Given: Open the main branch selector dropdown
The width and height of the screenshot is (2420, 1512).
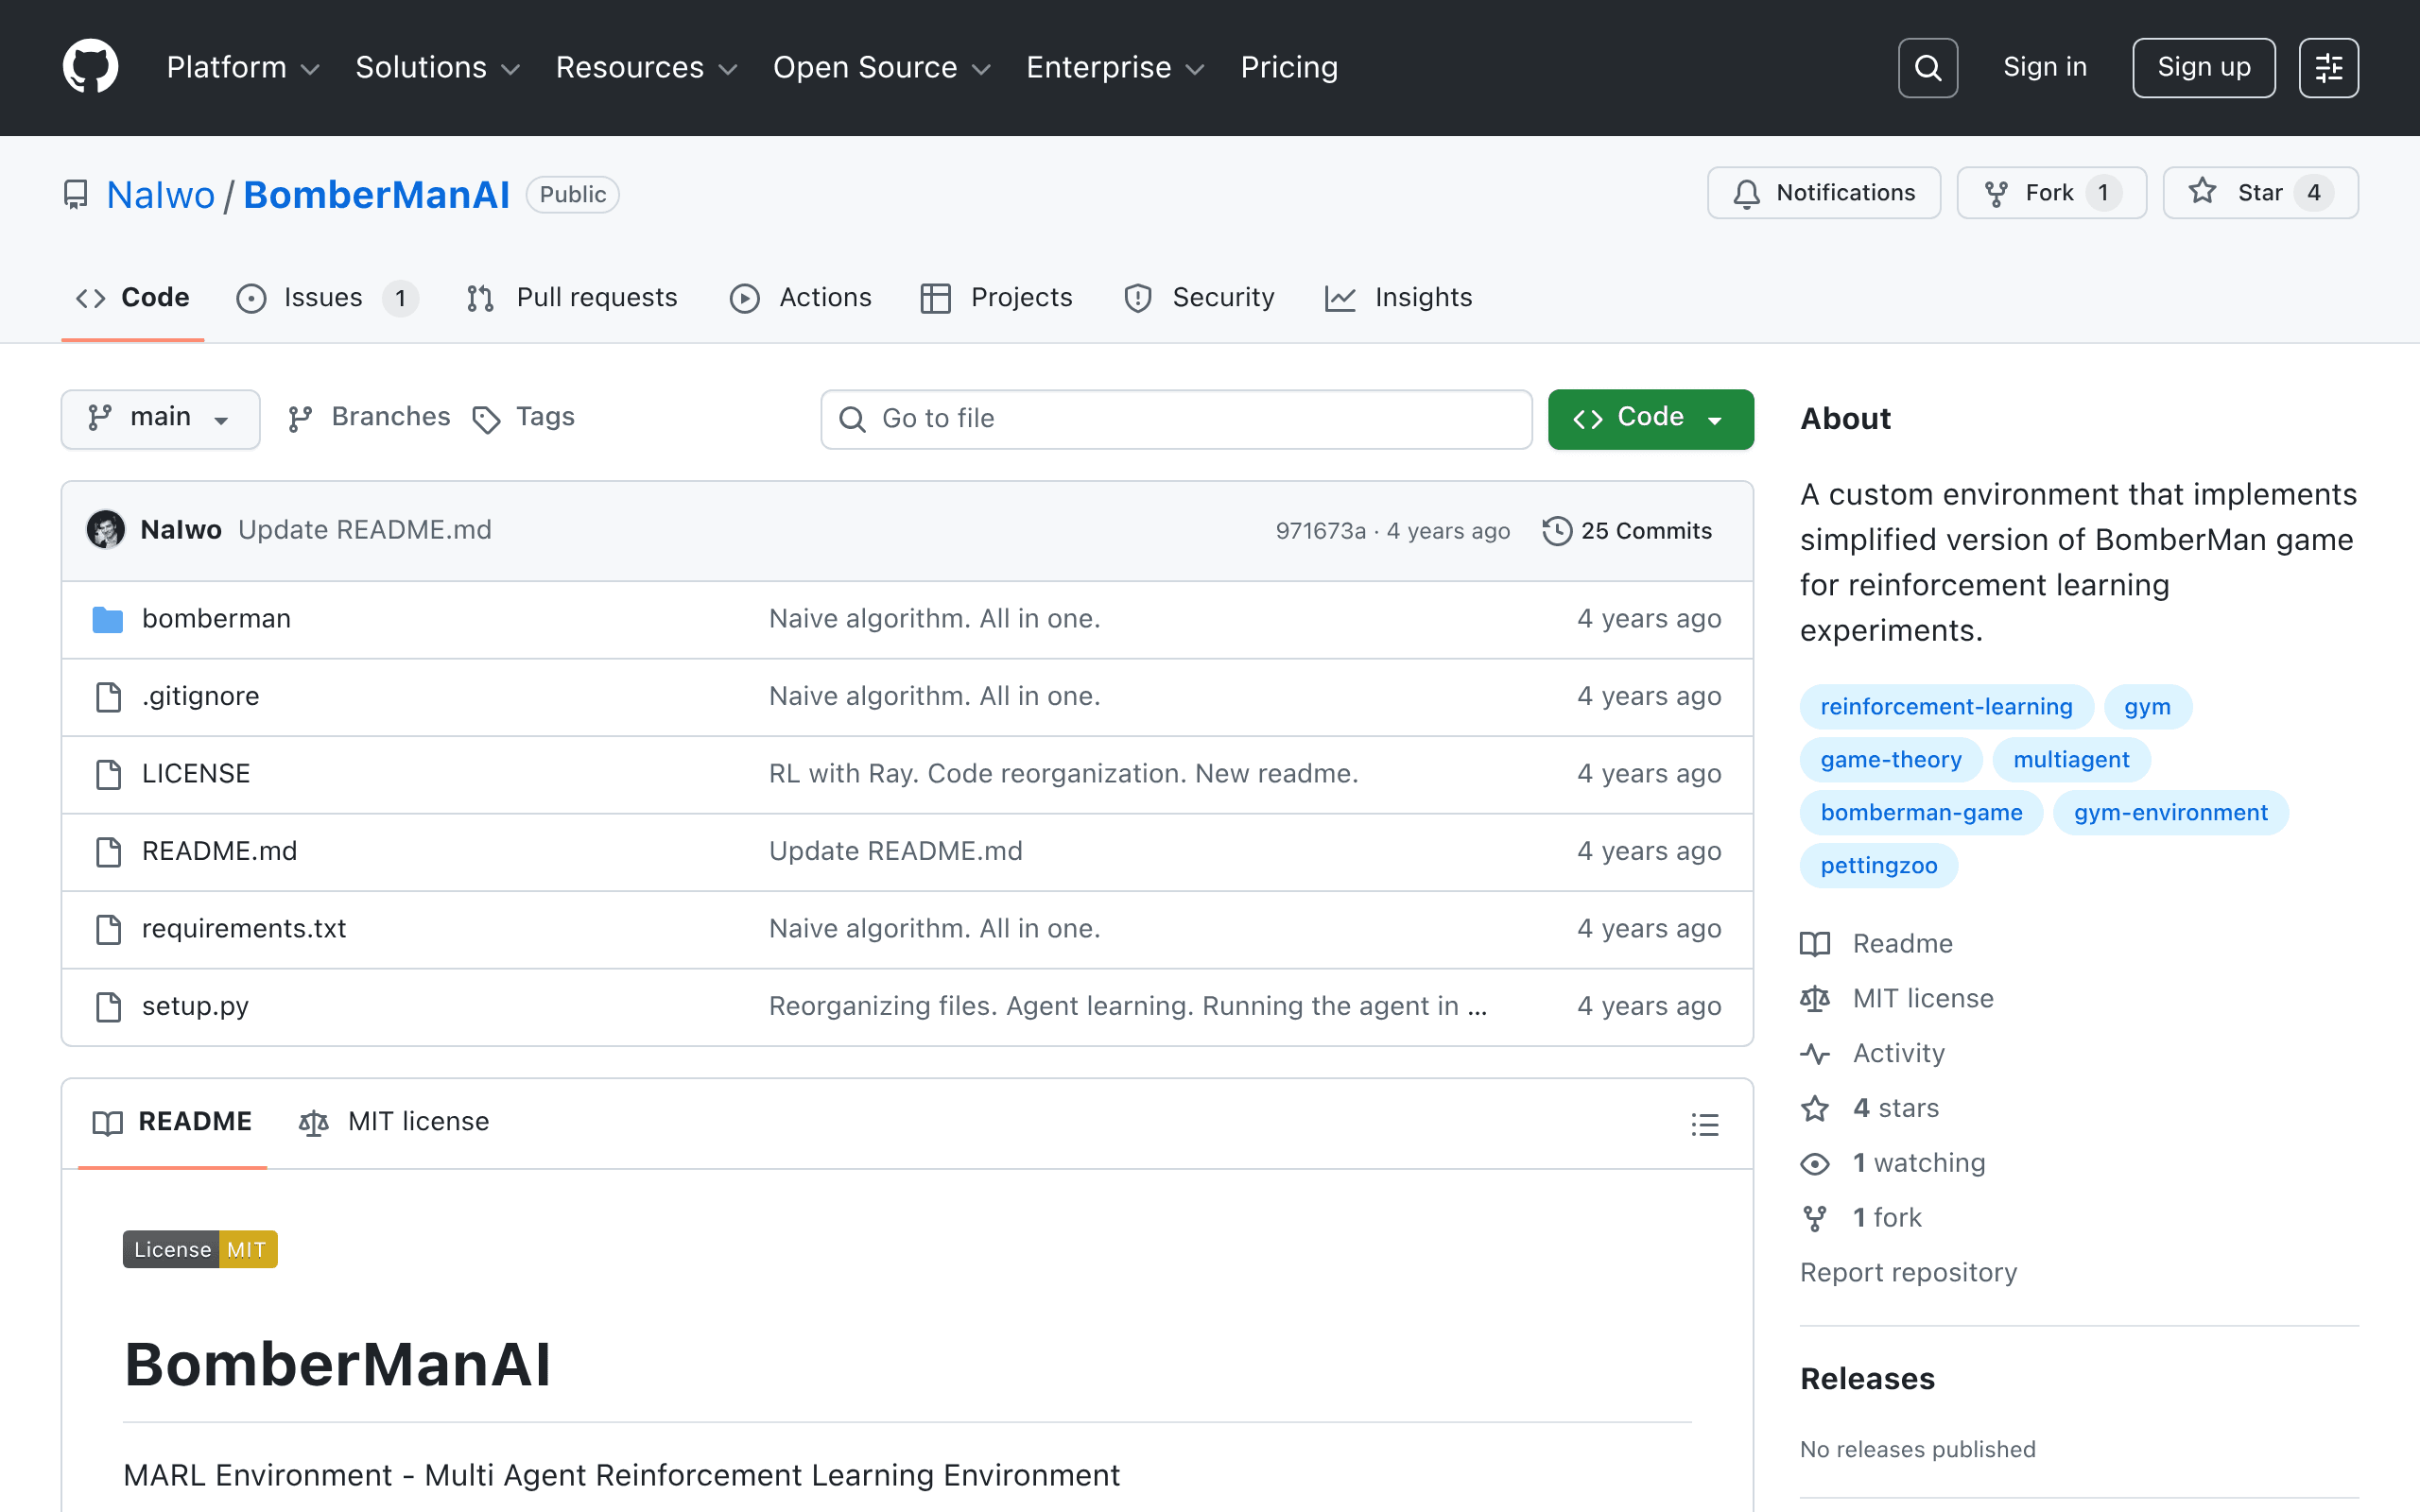Looking at the screenshot, I should pyautogui.click(x=160, y=419).
